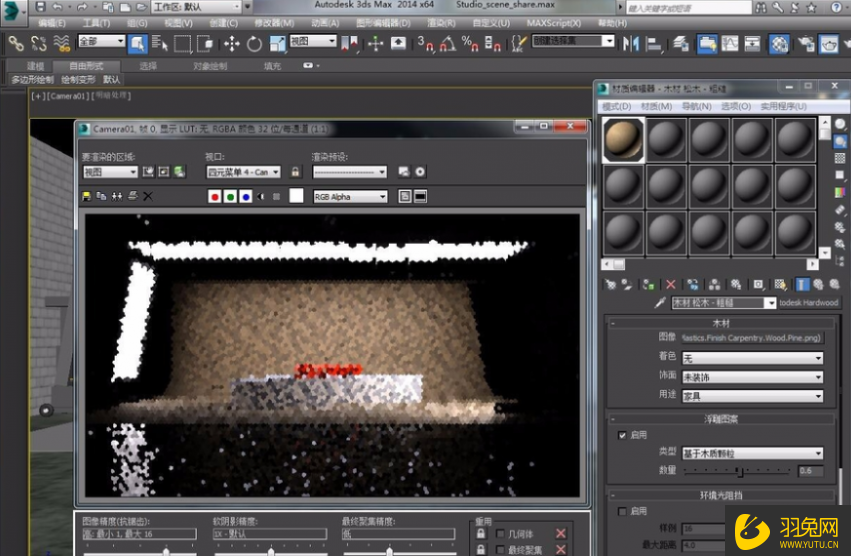Uncheck the relief pattern 启用 checkbox

[622, 435]
